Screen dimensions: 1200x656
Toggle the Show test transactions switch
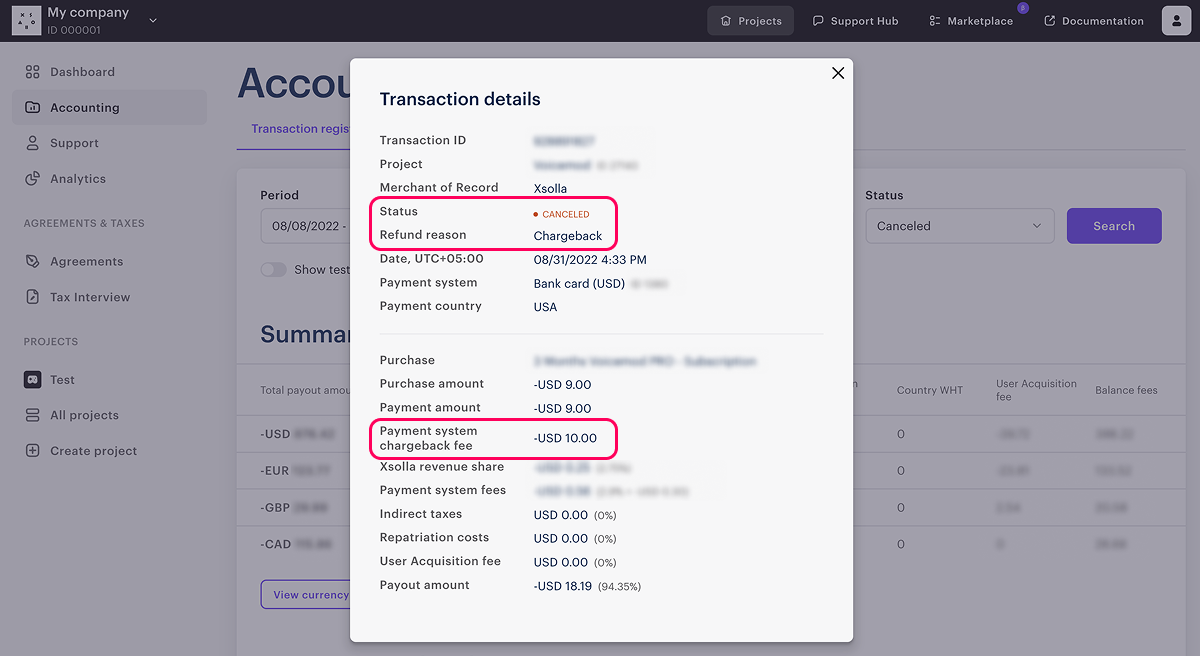(x=273, y=270)
